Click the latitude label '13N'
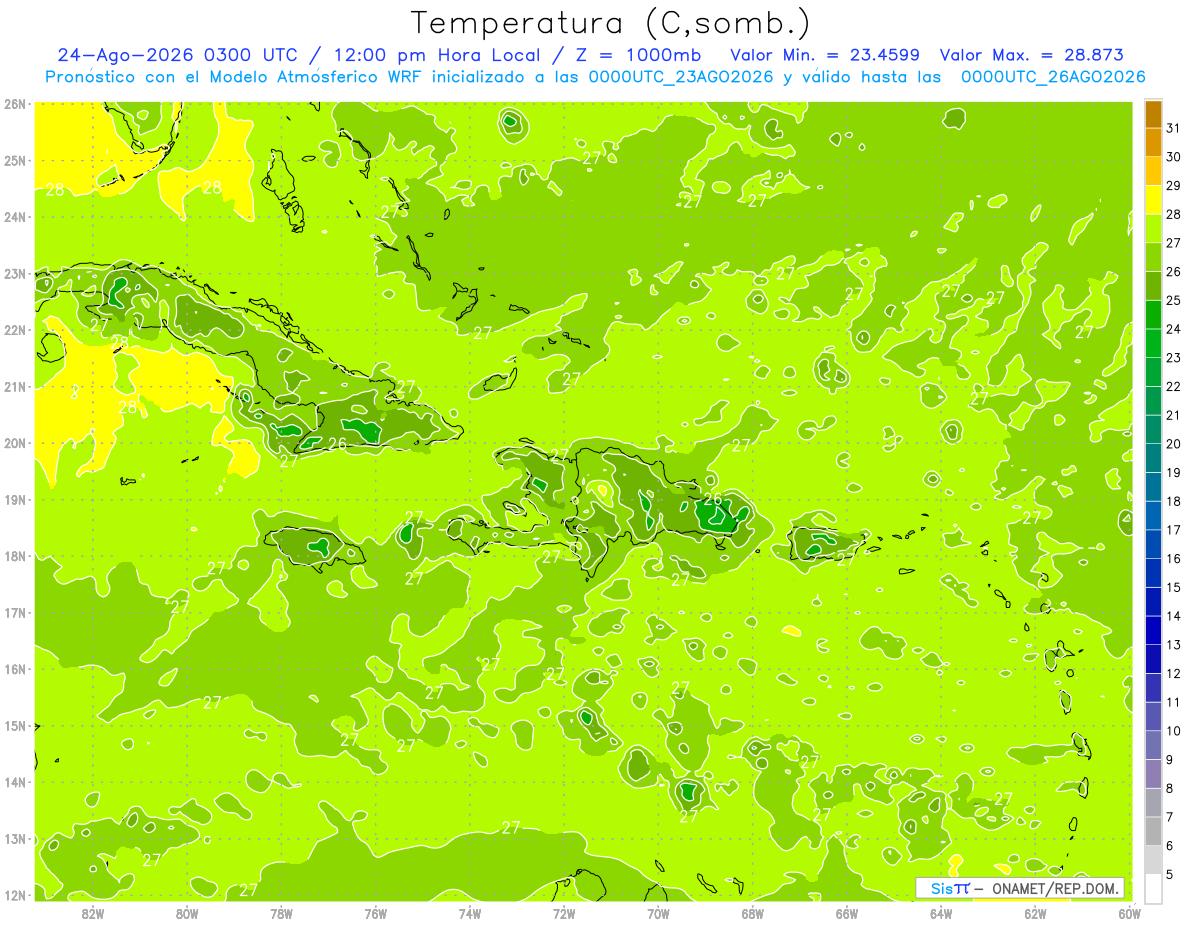 click(x=15, y=839)
